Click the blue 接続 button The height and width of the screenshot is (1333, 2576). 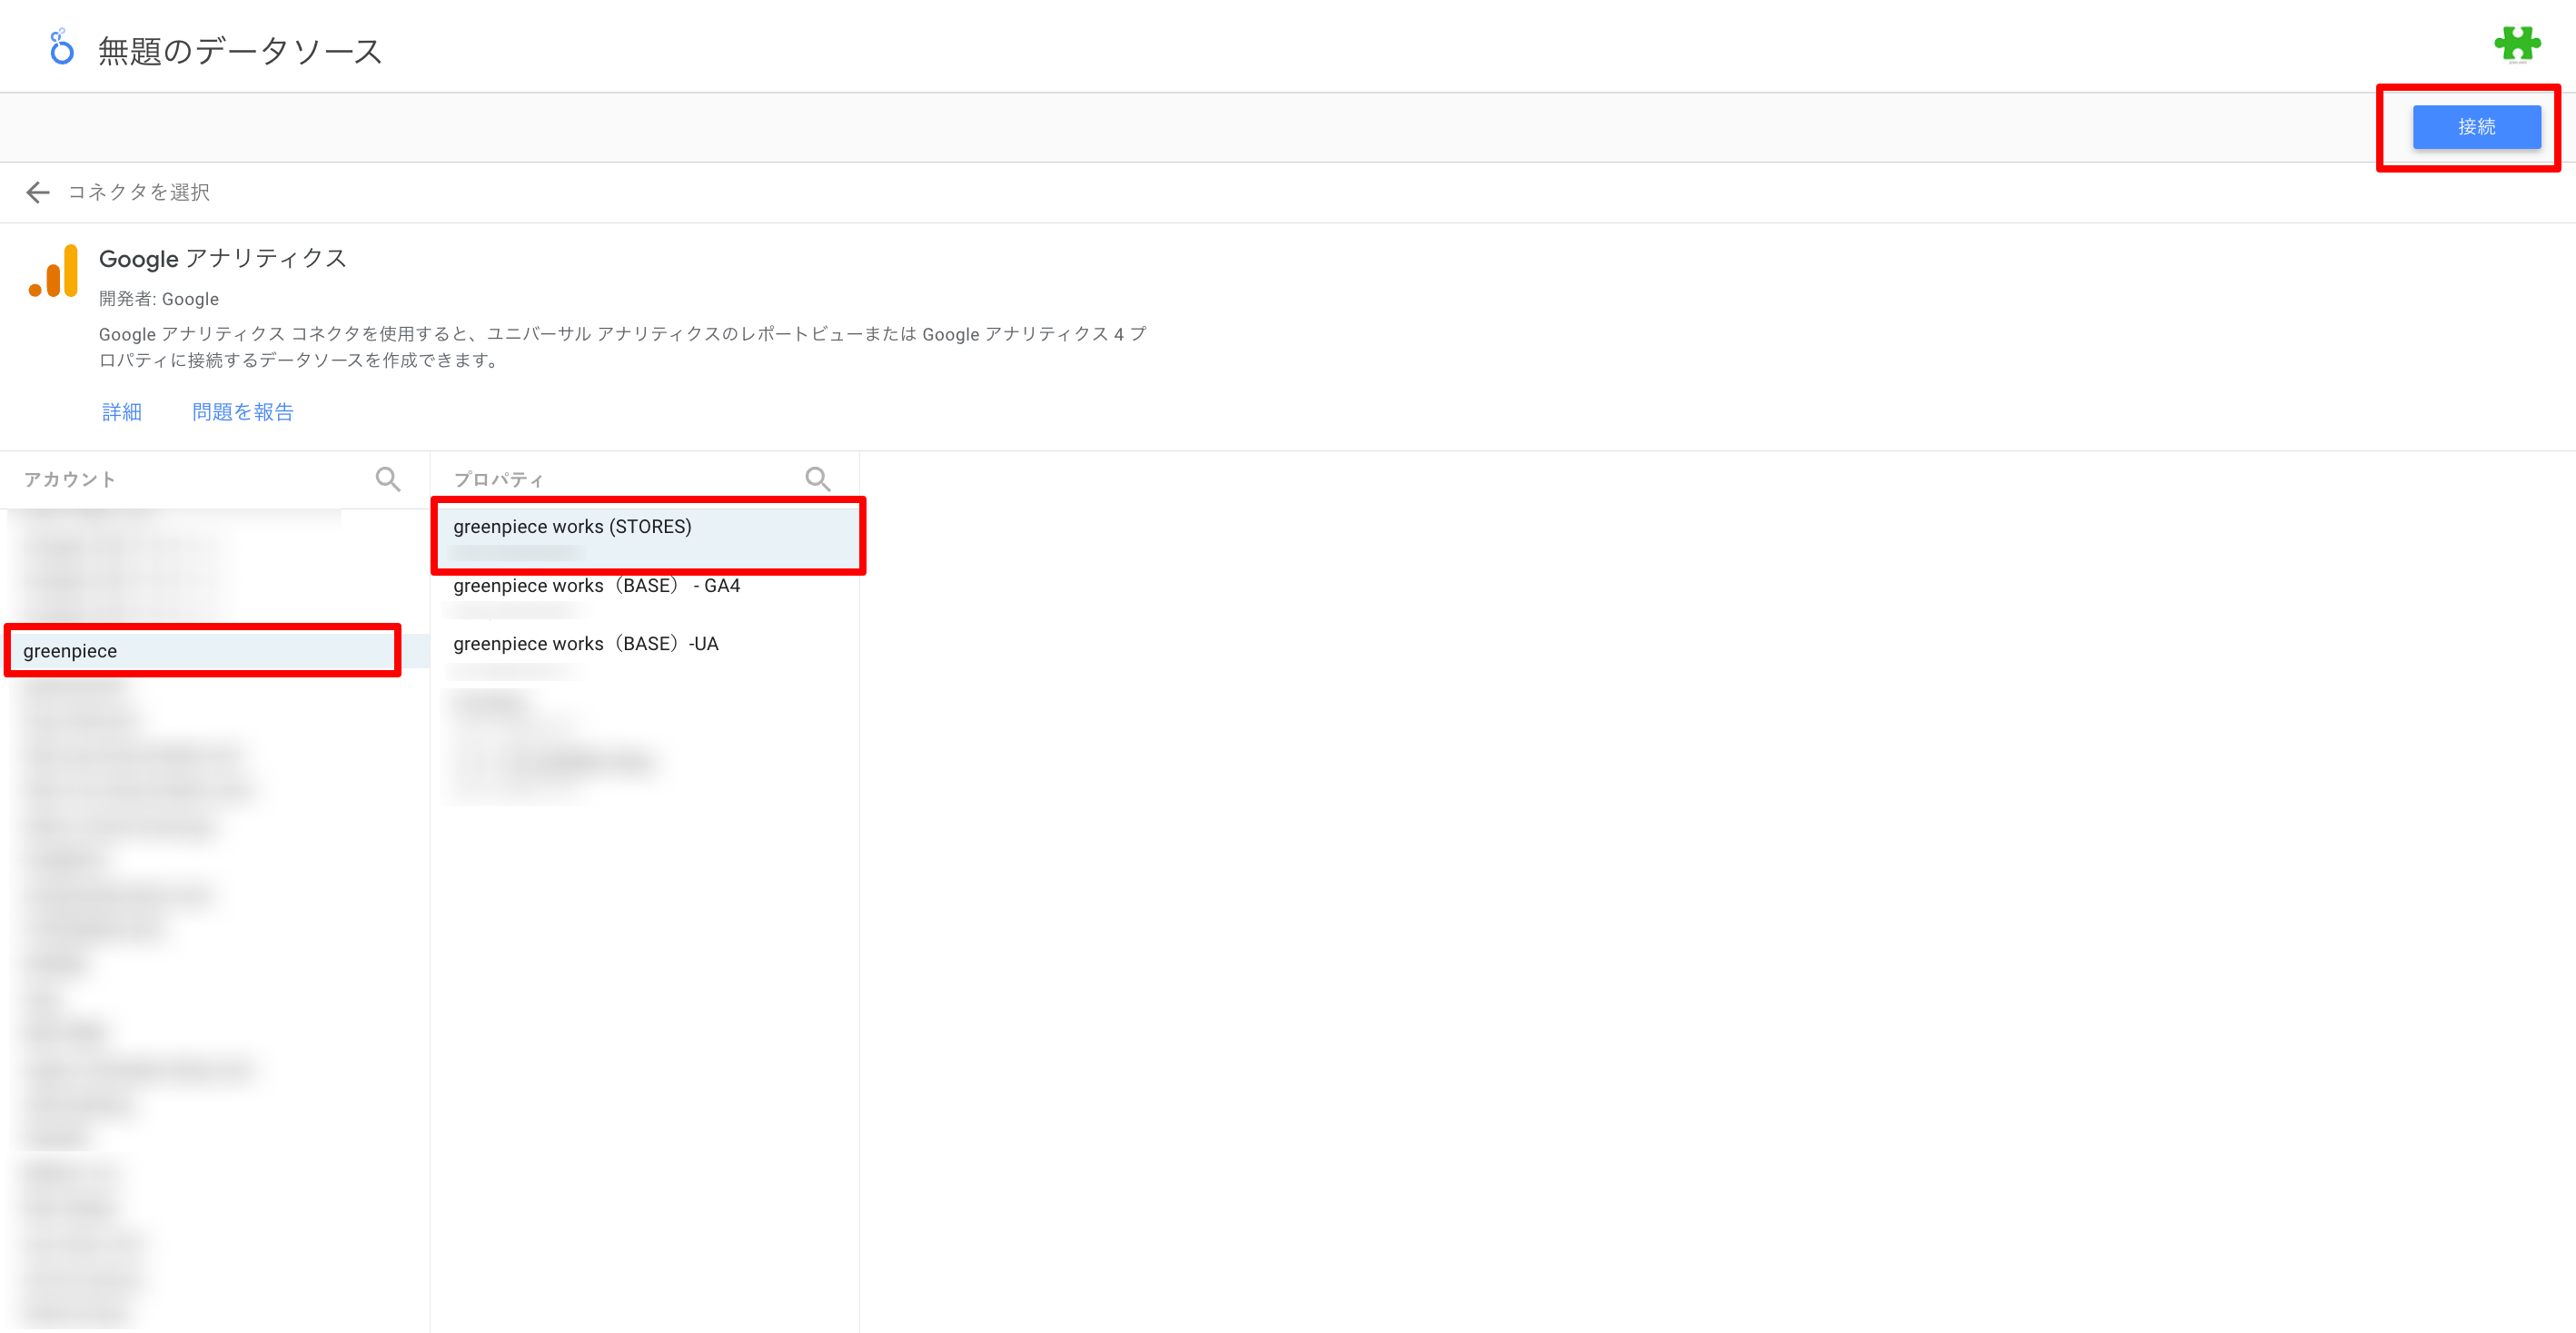pos(2476,127)
